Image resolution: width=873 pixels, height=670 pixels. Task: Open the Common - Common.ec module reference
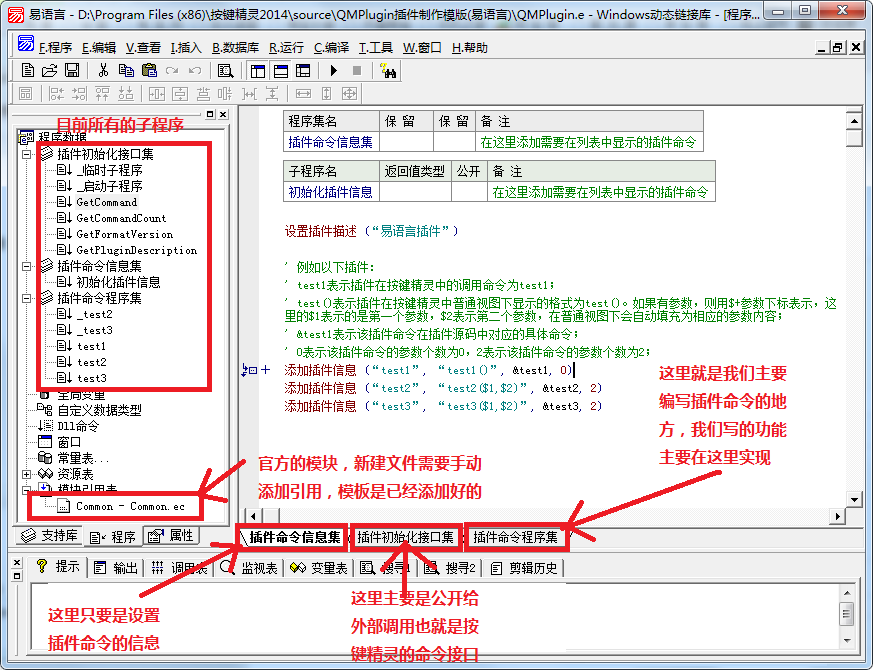pos(129,506)
